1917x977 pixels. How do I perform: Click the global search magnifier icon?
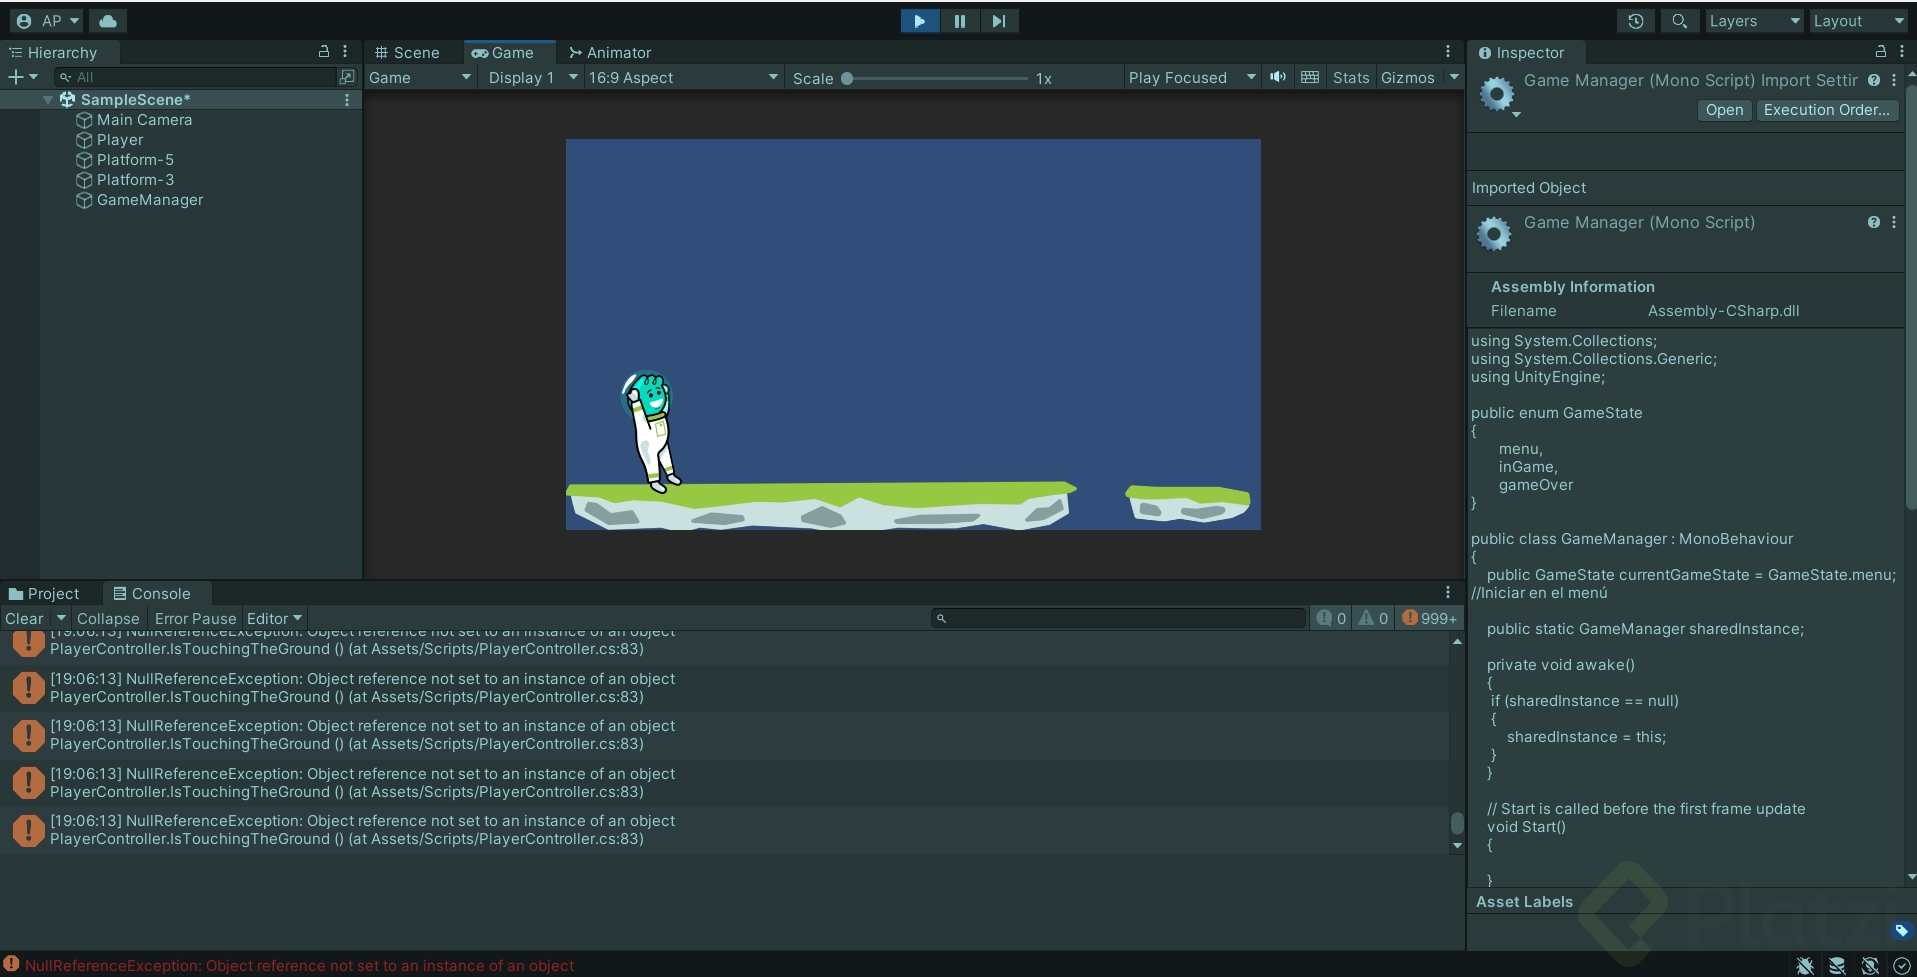(x=1680, y=21)
